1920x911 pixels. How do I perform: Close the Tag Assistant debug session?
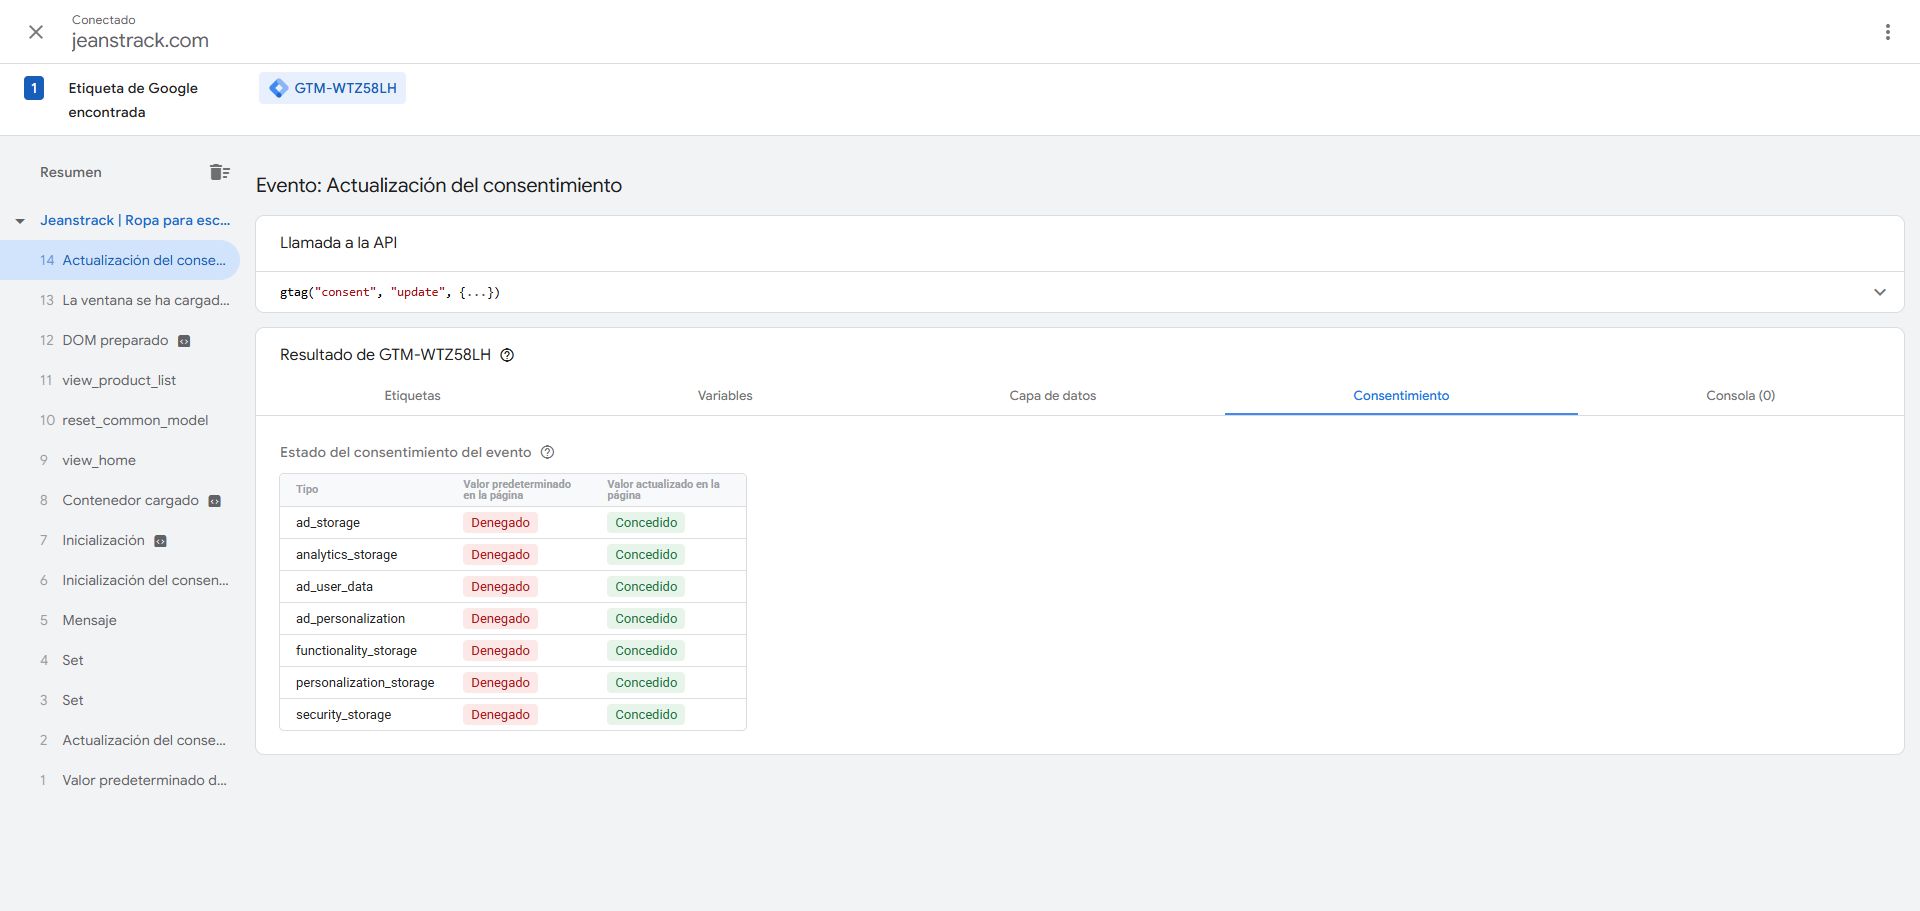point(36,32)
